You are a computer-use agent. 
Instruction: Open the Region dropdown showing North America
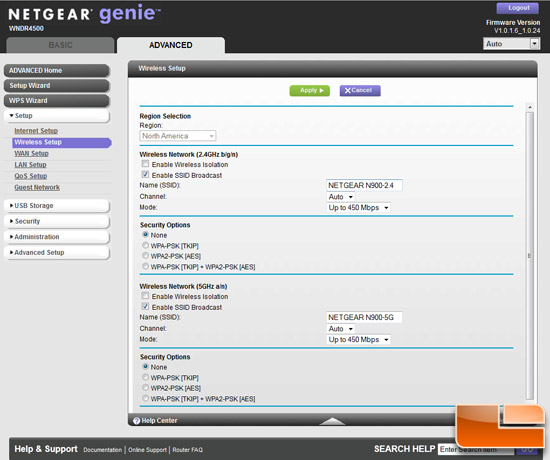pyautogui.click(x=178, y=136)
